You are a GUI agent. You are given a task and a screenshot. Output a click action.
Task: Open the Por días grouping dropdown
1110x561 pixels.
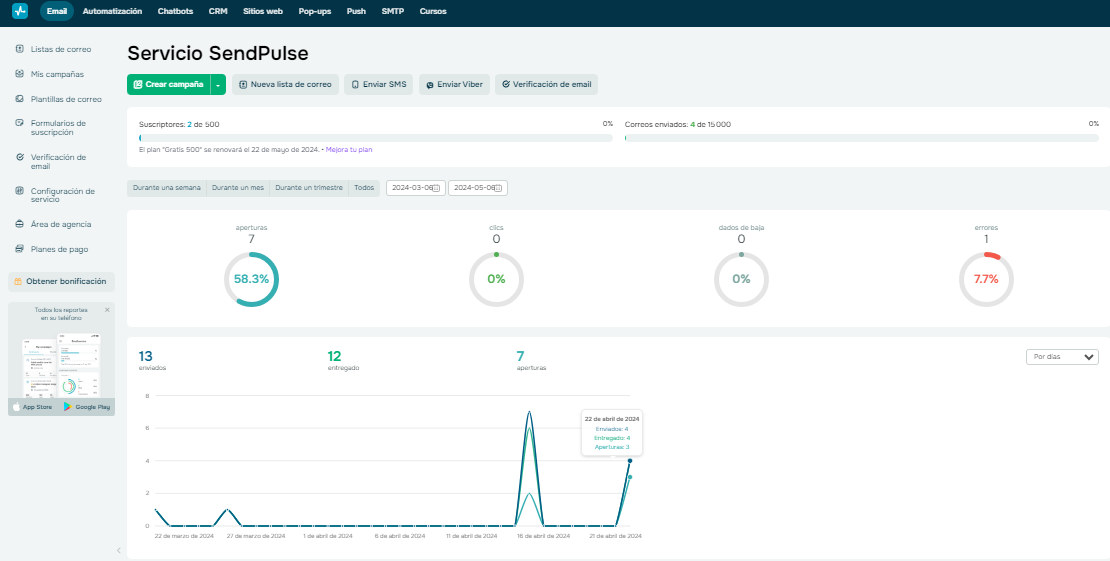[x=1062, y=357]
